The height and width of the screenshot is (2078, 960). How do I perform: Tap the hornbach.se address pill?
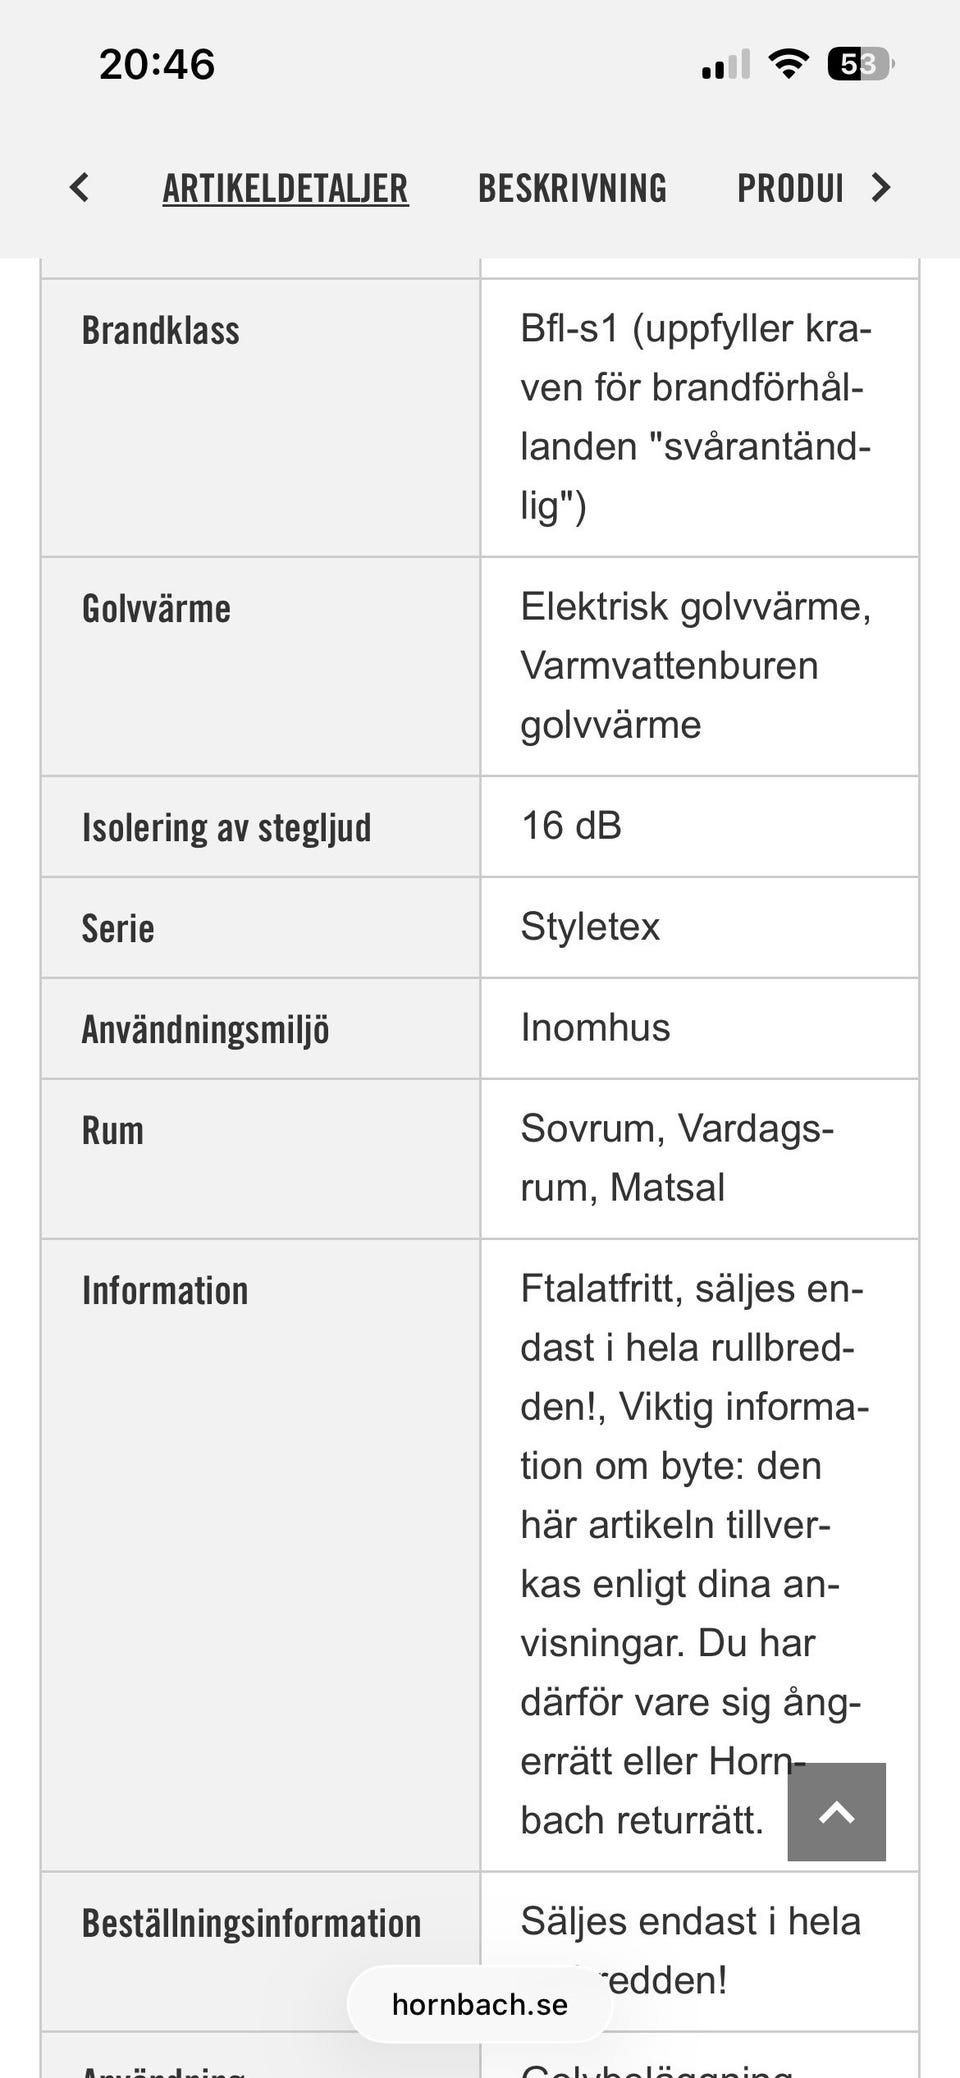480,2004
